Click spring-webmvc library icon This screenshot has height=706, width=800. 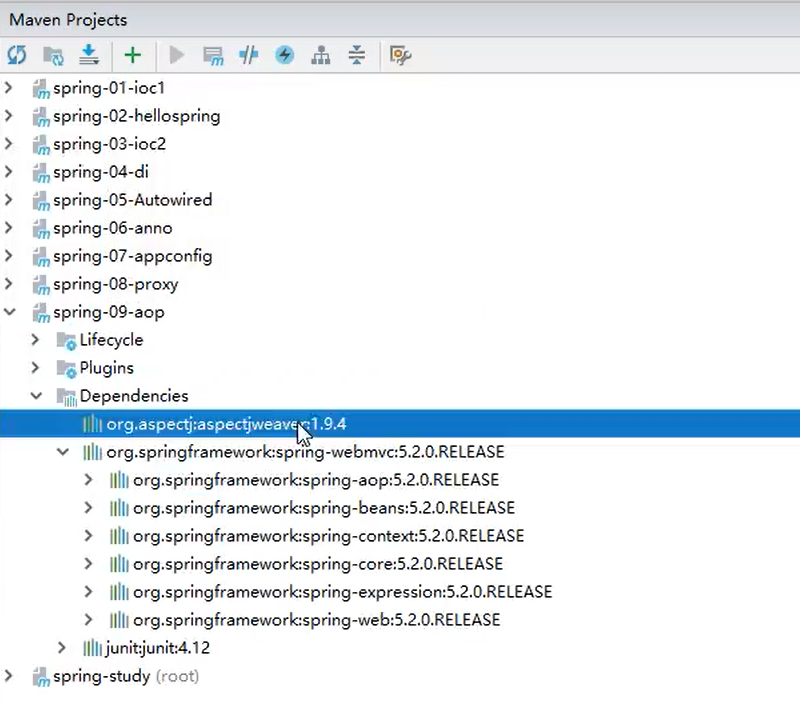(92, 451)
